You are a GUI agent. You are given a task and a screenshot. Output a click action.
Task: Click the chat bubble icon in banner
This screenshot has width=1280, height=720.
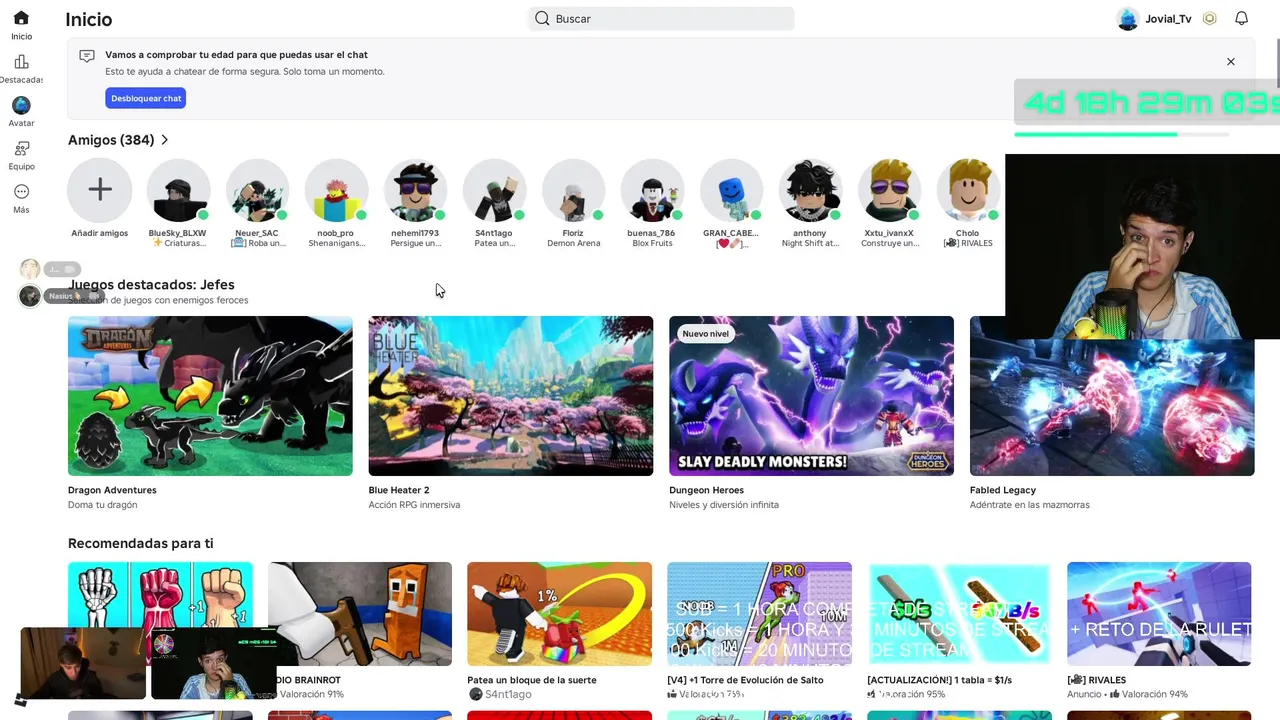pos(87,56)
